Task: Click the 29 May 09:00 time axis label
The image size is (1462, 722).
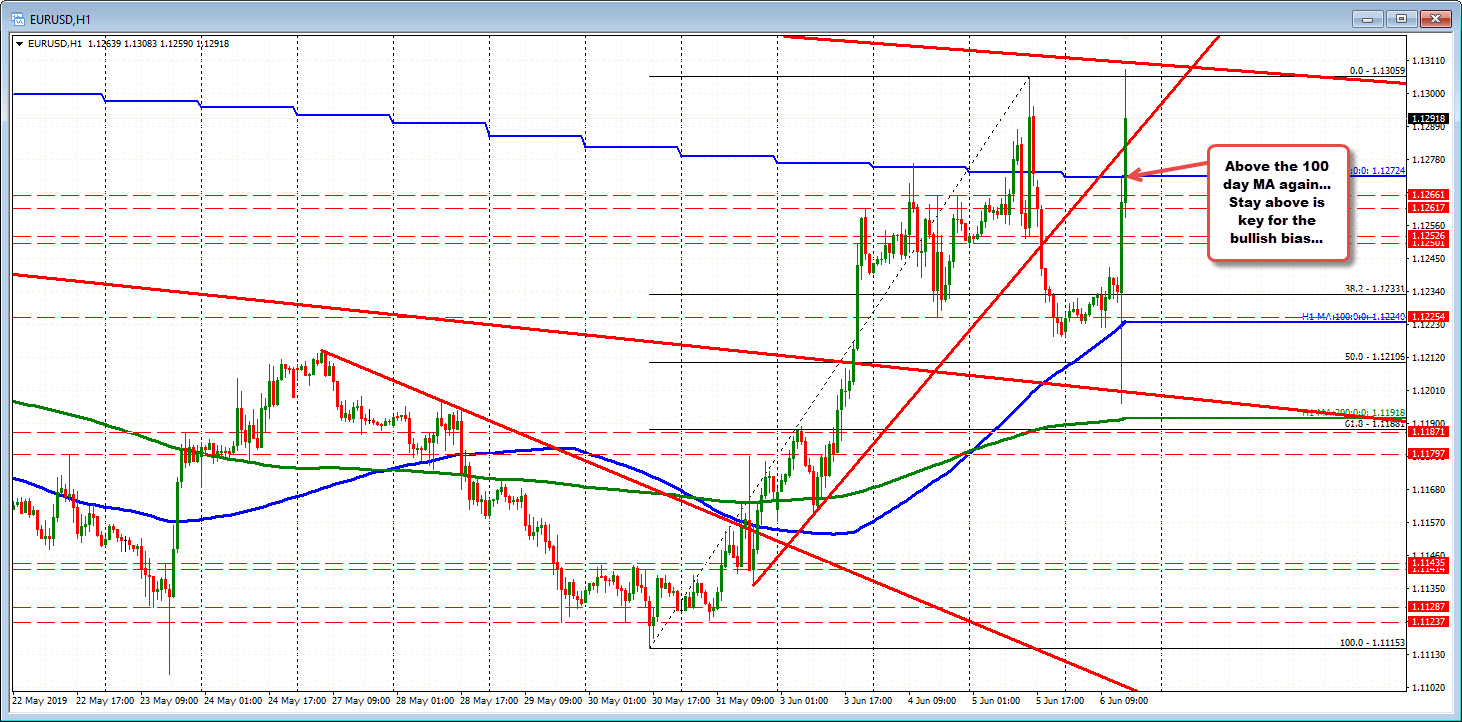Action: click(x=554, y=700)
